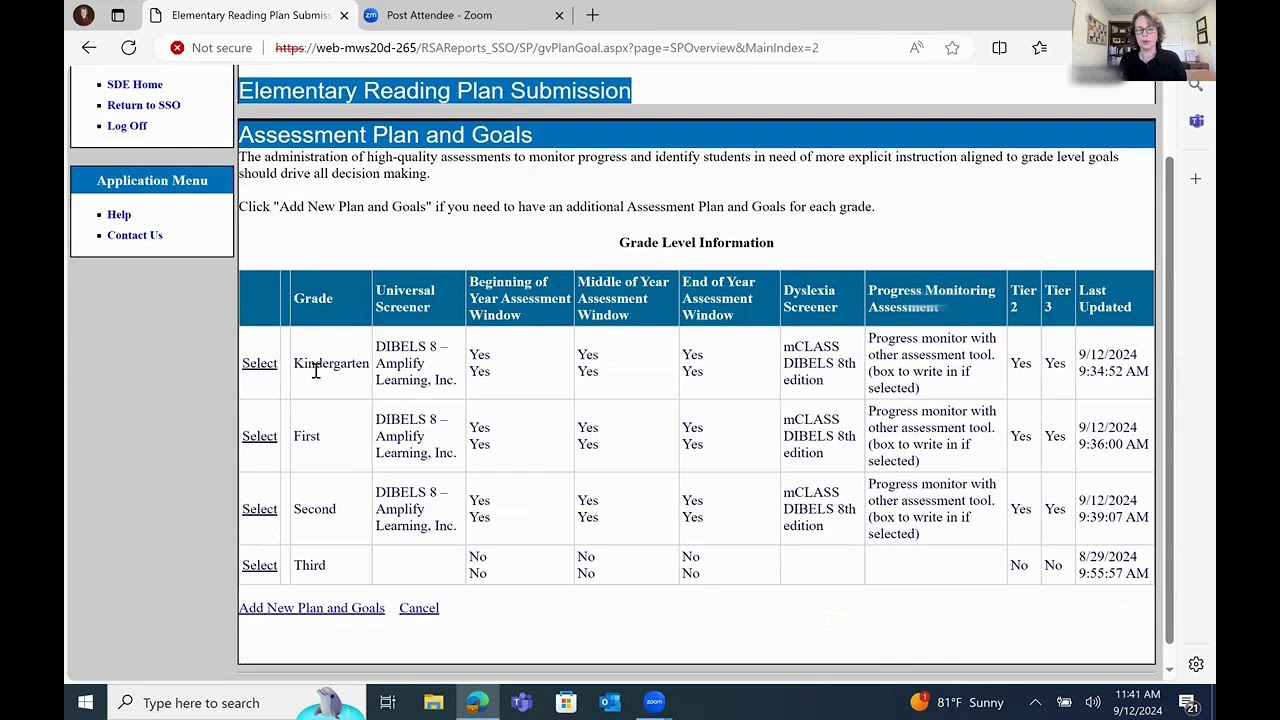Open weather widget showing 81°F Sunny
Image resolution: width=1280 pixels, height=720 pixels.
pos(956,702)
